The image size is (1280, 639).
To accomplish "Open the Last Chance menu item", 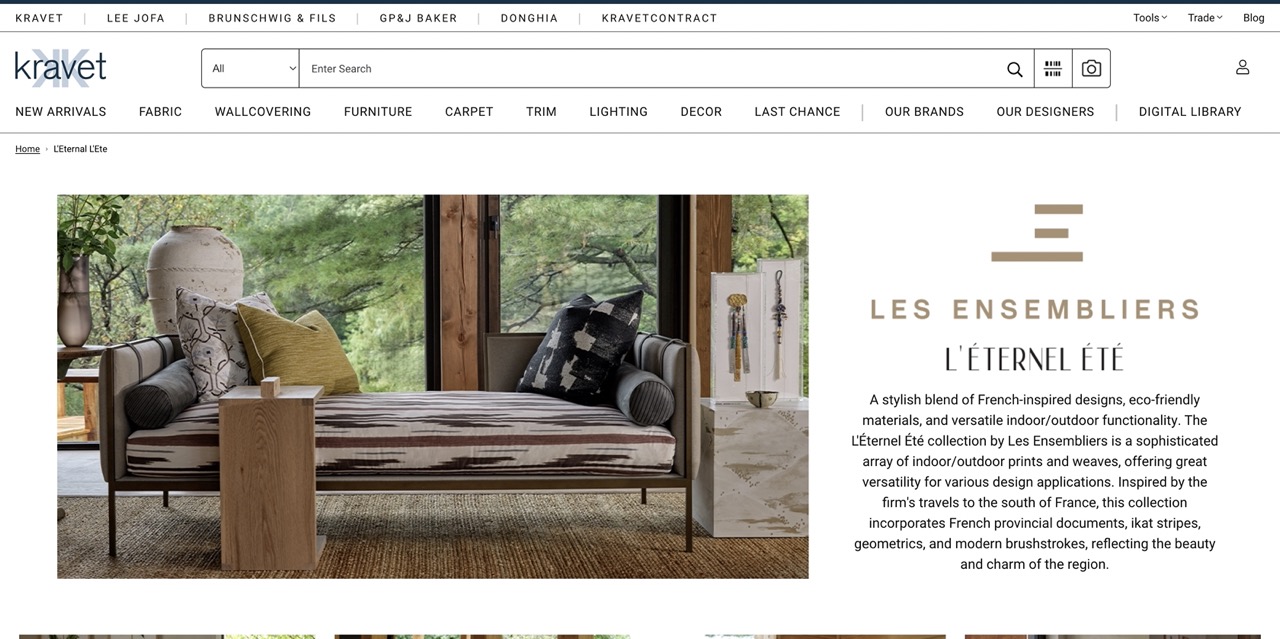I will [x=797, y=112].
